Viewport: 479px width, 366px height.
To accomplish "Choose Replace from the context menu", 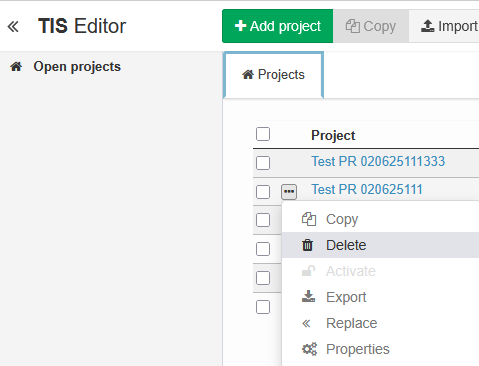I will (380, 323).
